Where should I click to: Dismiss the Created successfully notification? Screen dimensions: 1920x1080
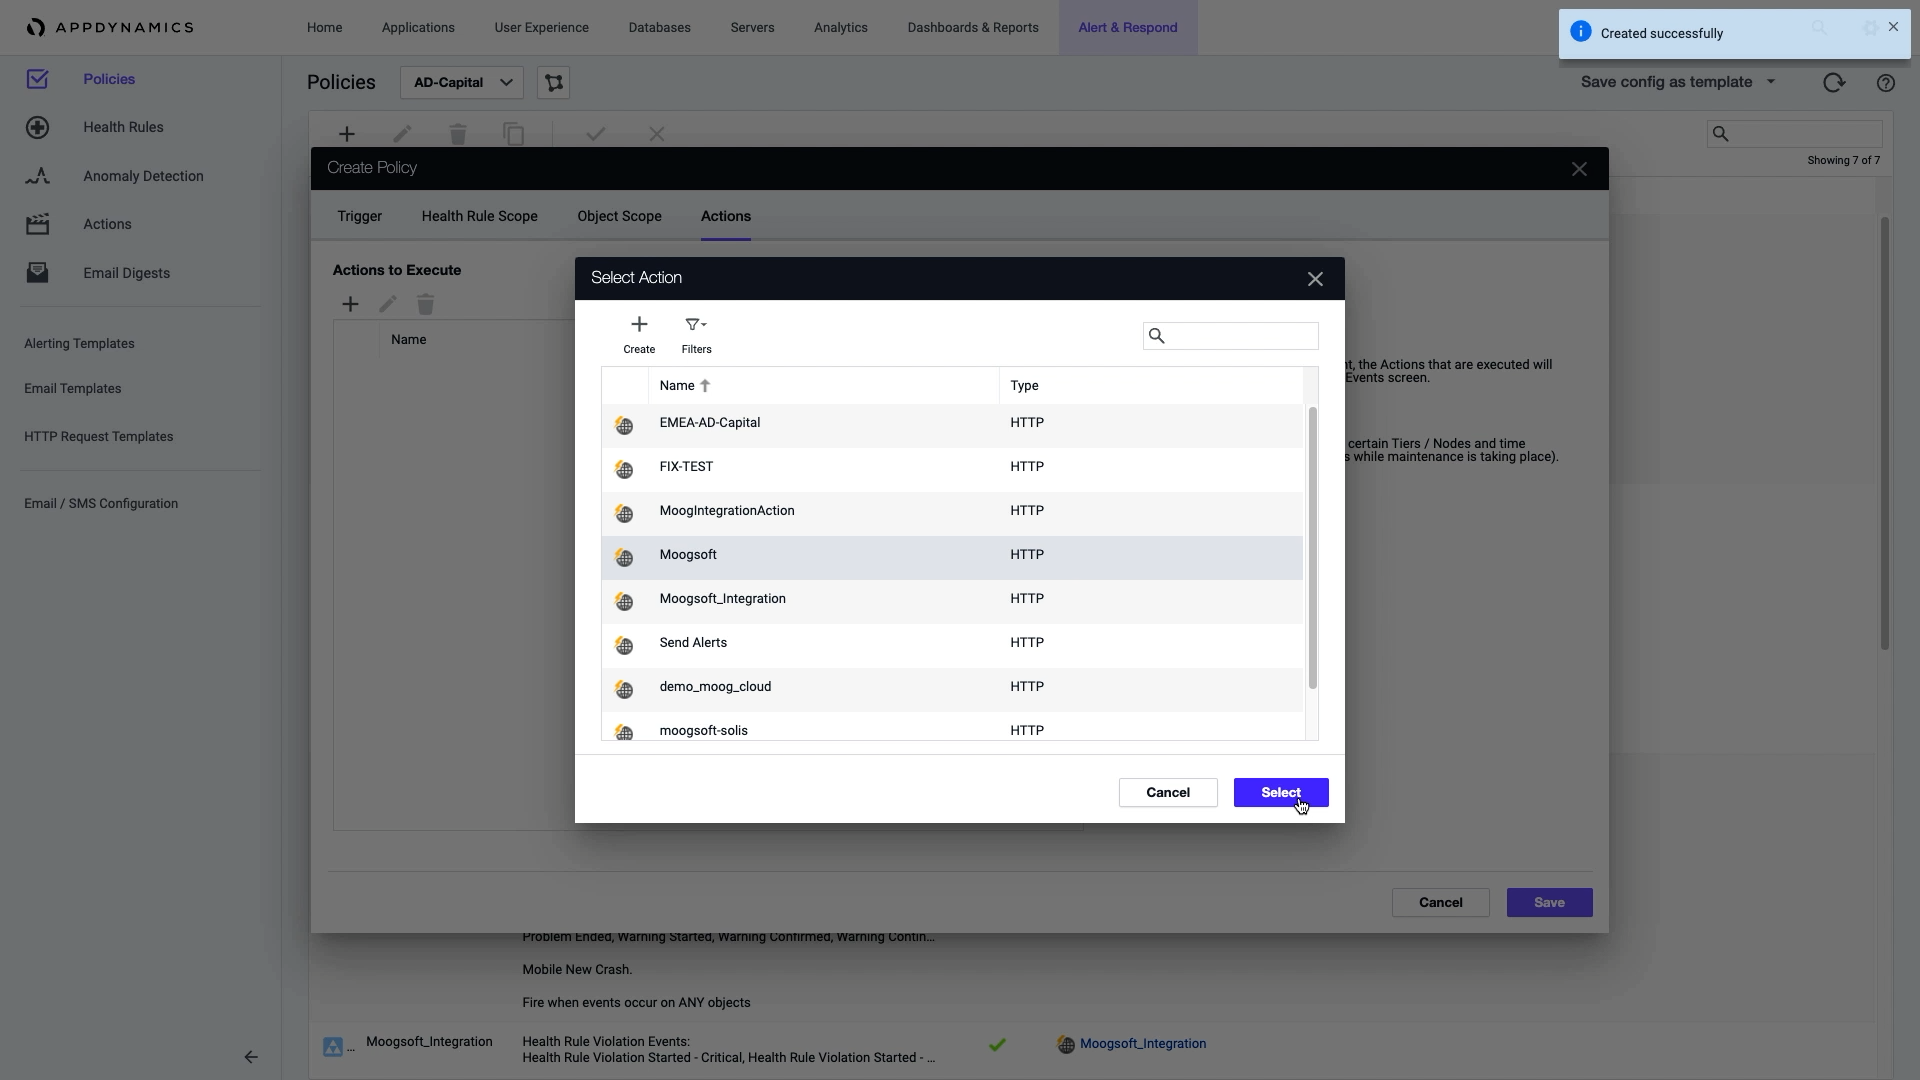click(1893, 27)
